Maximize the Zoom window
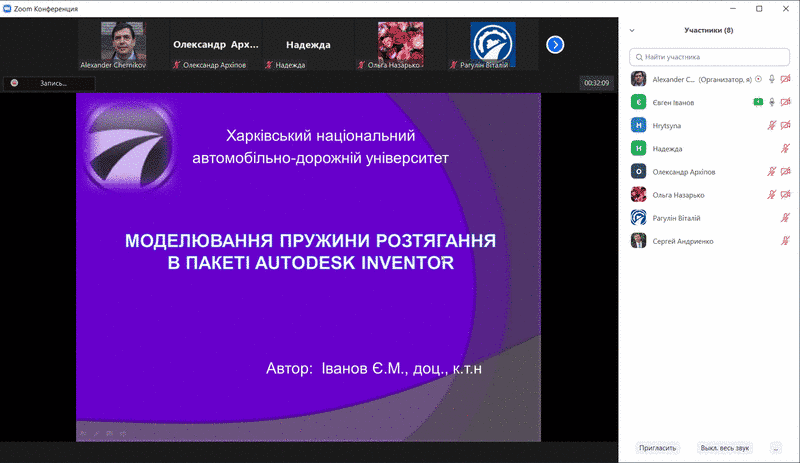 coord(759,9)
